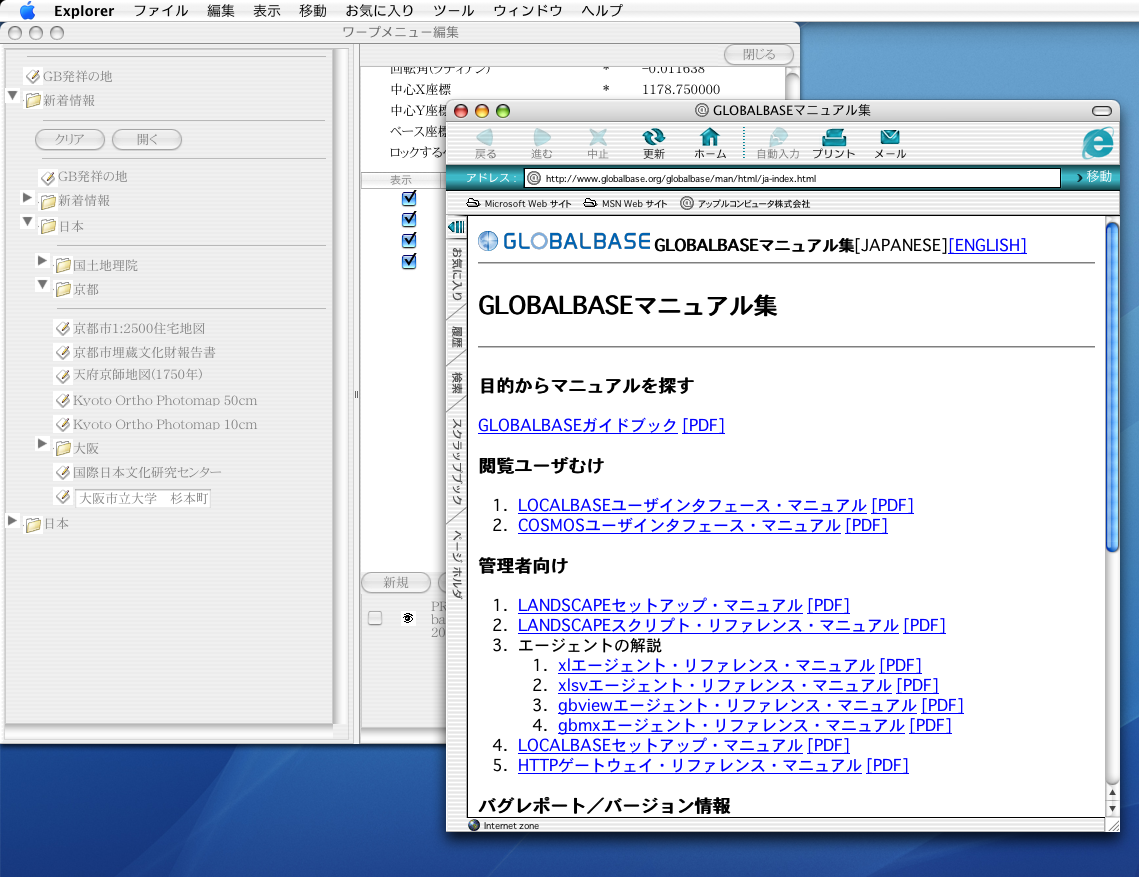Image resolution: width=1139 pixels, height=877 pixels.
Task: Click the Internet Explorer 'e' logo
Action: coord(1098,142)
